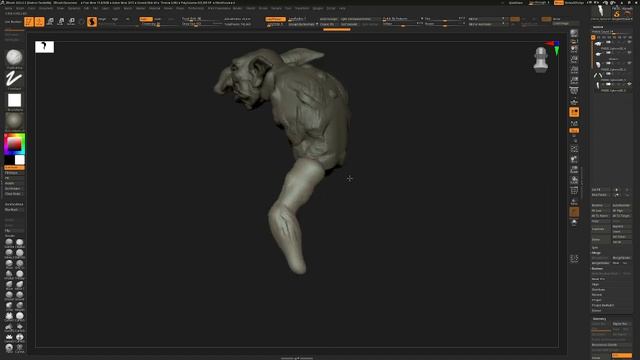Toggle the orange Menus button
Screen dimensions: 640x360
[x=558, y=2]
